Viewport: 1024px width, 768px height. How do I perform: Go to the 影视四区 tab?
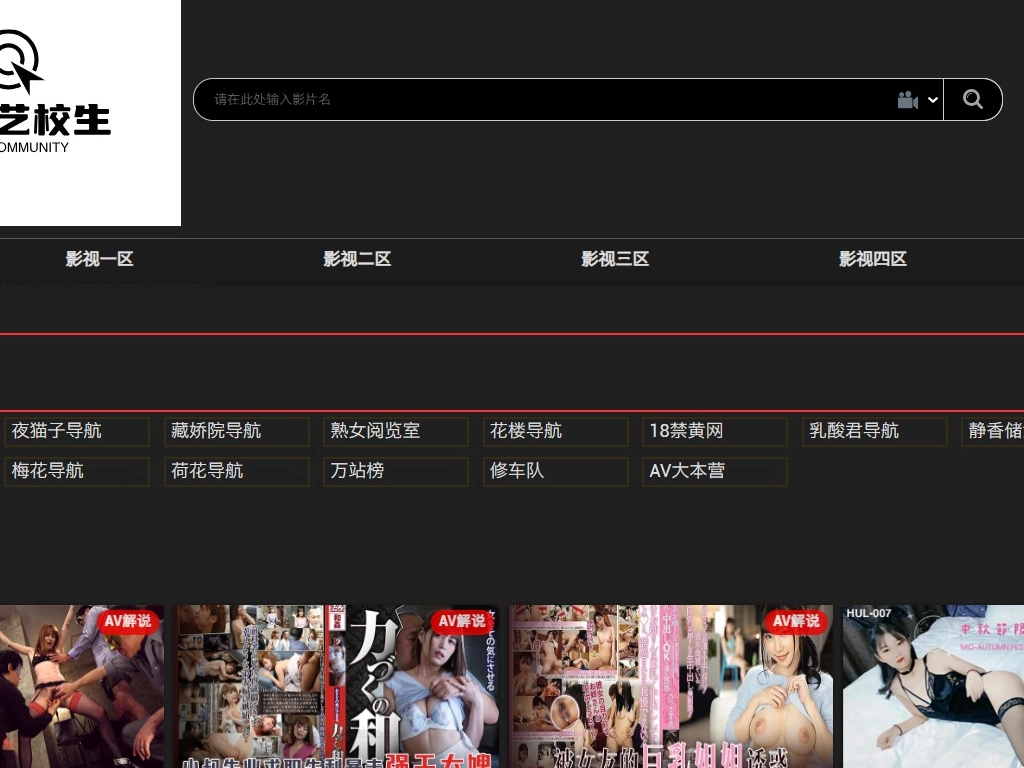(872, 259)
